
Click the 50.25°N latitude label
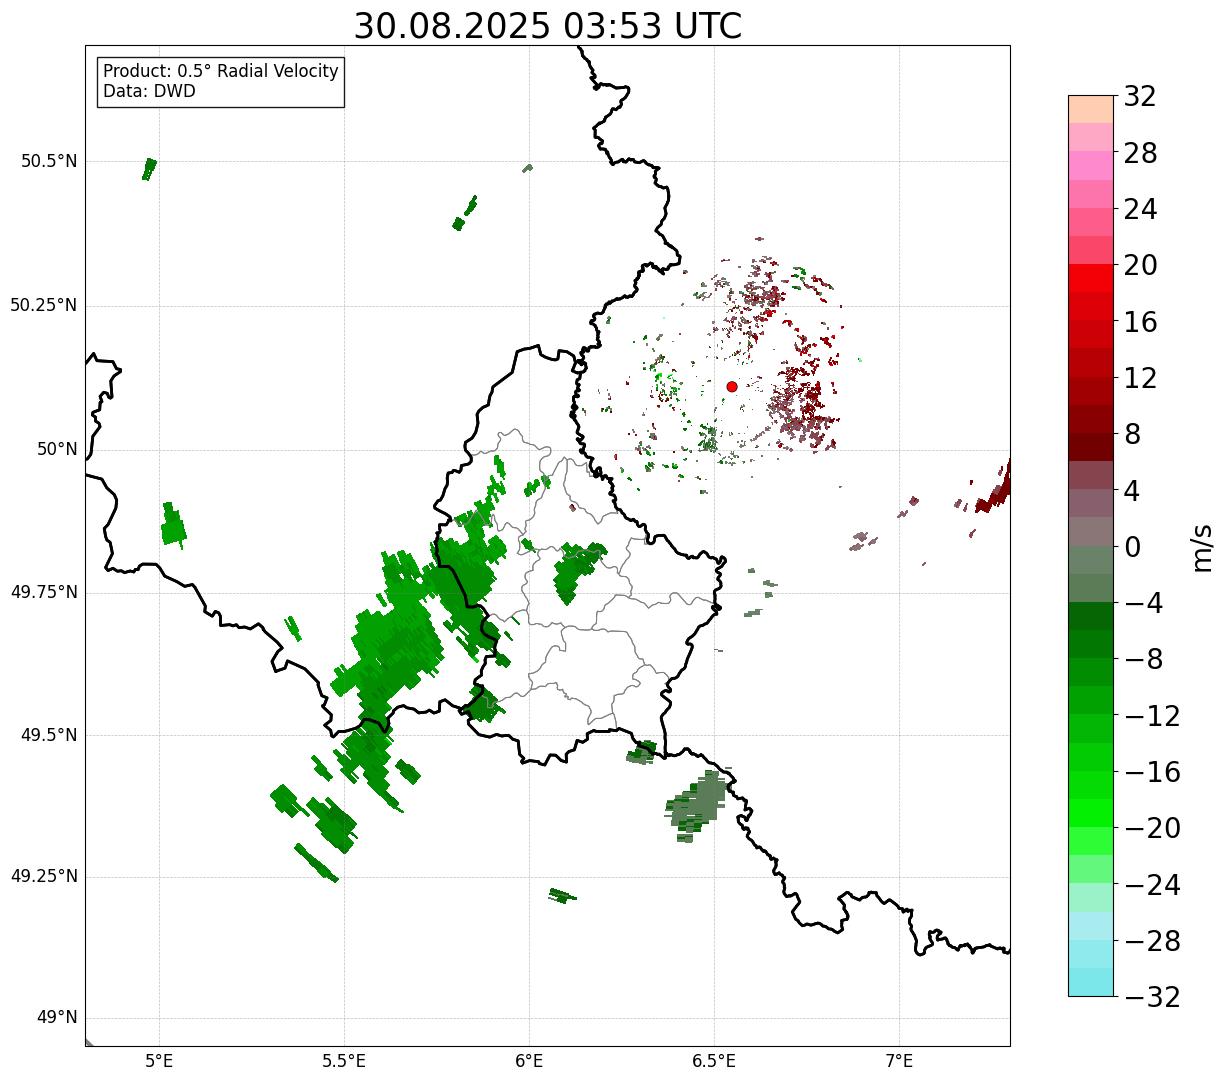(44, 305)
